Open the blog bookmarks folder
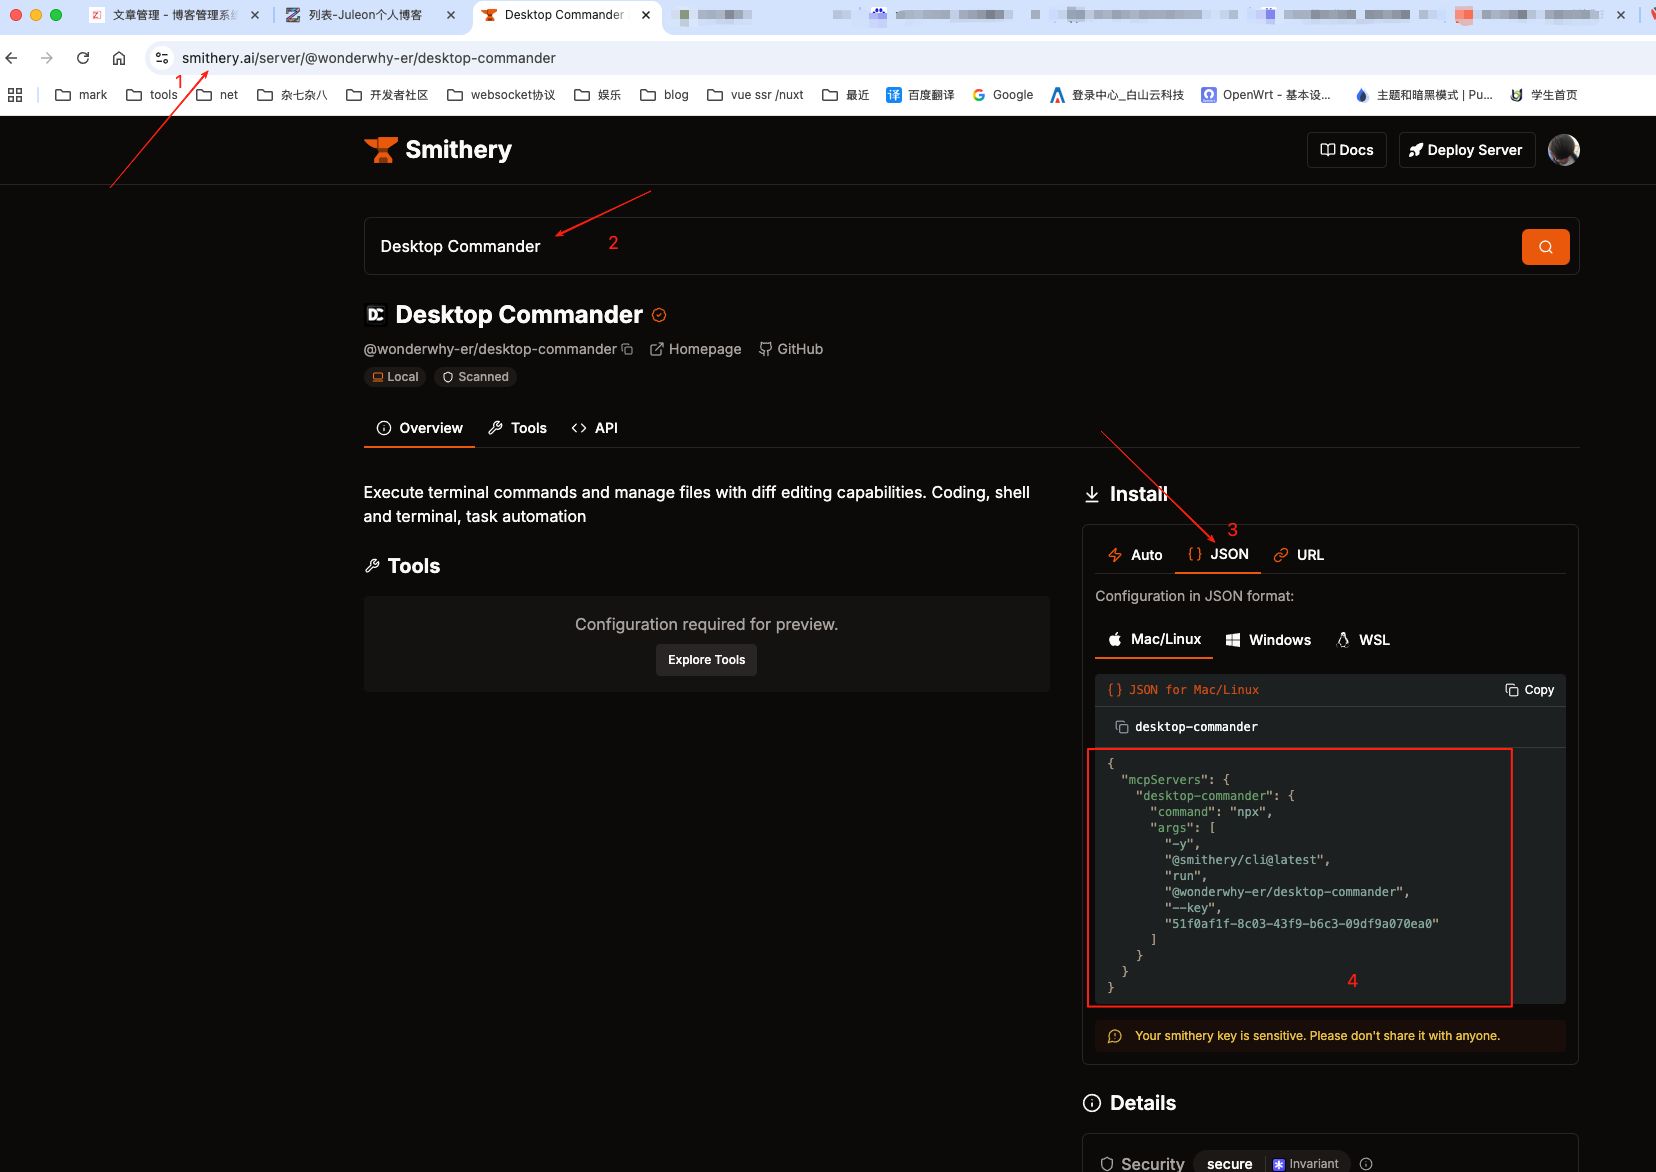The image size is (1656, 1172). [x=665, y=95]
